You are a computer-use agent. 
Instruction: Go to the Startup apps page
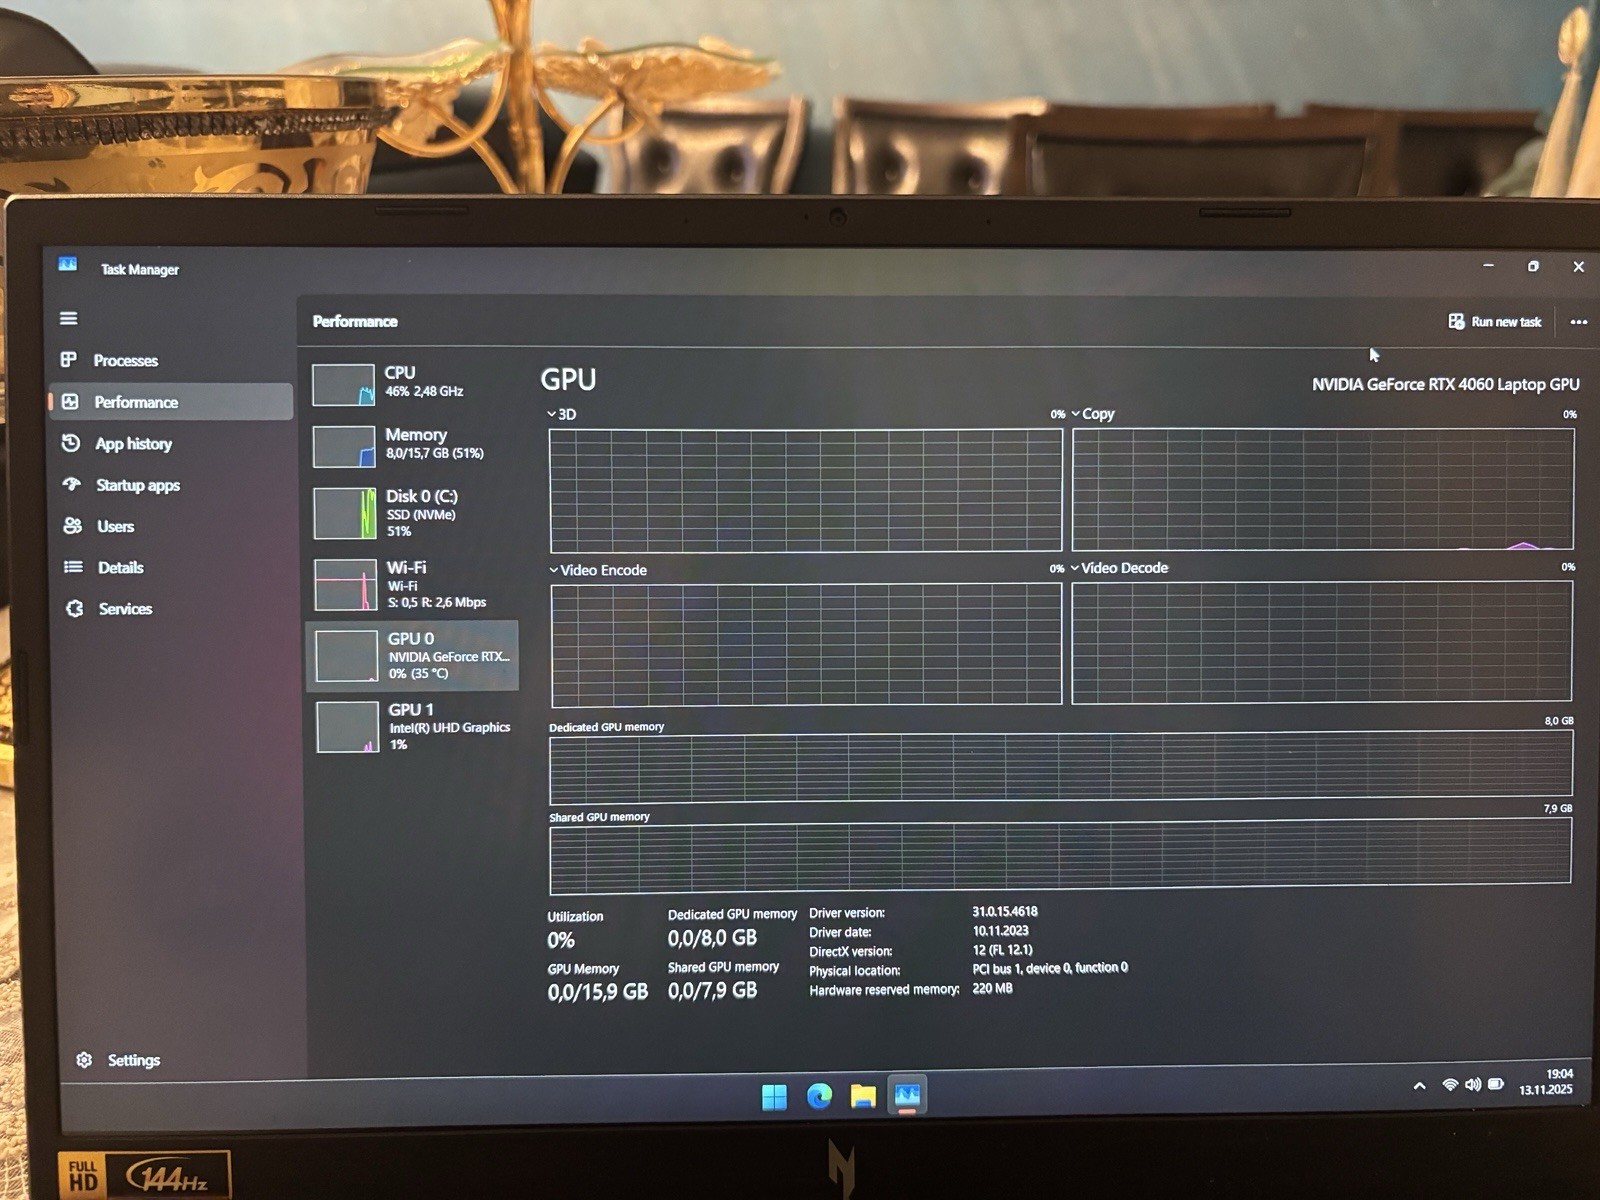173,485
